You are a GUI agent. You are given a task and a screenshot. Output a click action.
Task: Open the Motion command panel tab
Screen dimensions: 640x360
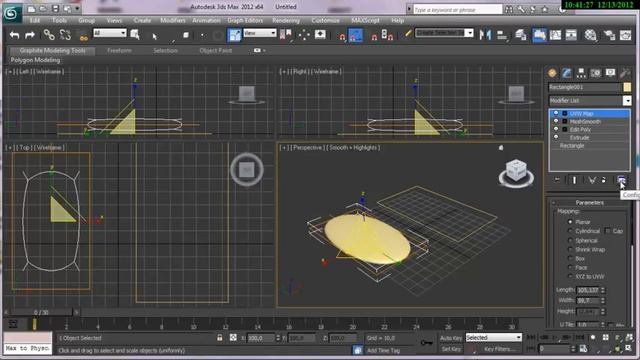pyautogui.click(x=596, y=73)
